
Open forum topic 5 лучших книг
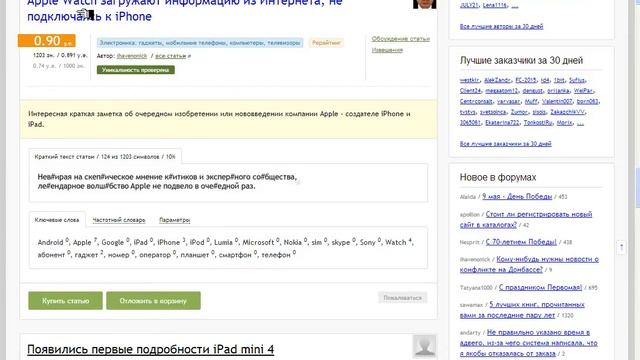pos(522,310)
